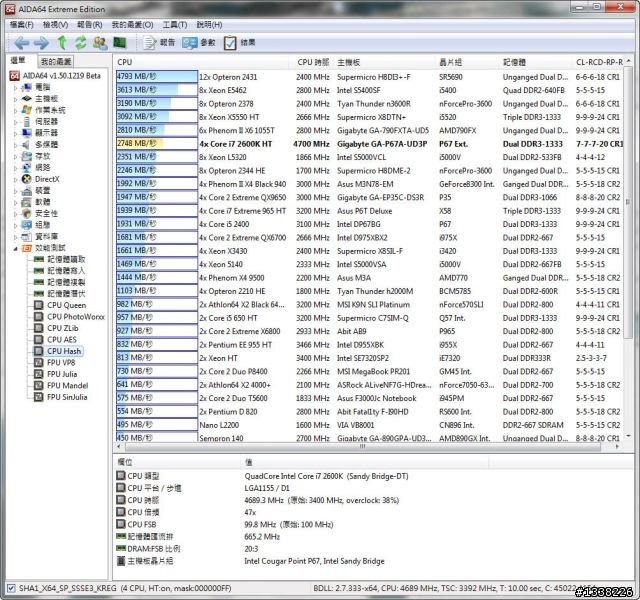Select the CPU PhotoWorxx benchmark
The height and width of the screenshot is (600, 640).
[x=69, y=316]
